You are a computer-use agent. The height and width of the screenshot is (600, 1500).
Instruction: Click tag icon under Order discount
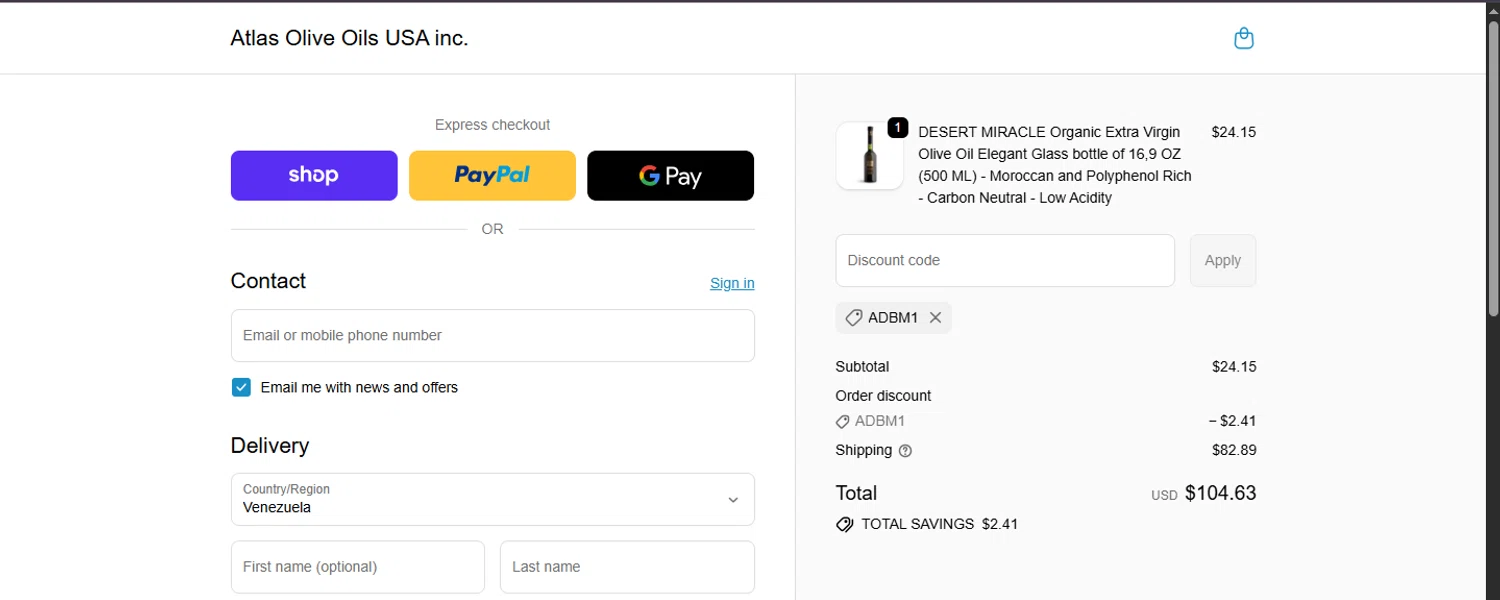click(843, 422)
